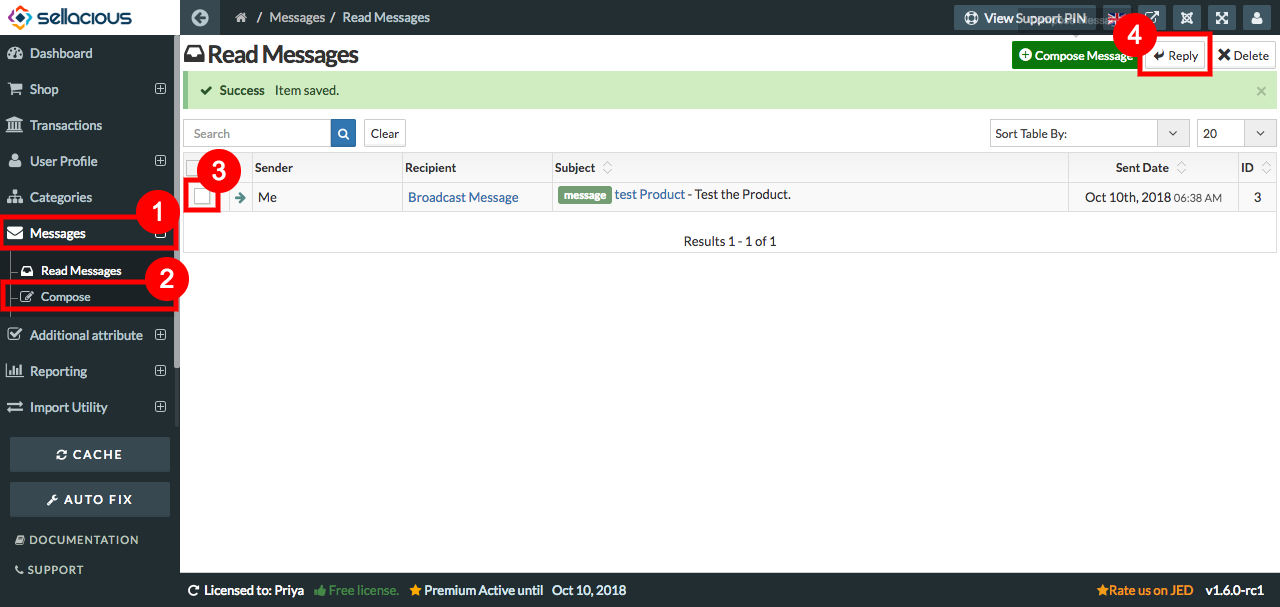Image resolution: width=1280 pixels, height=607 pixels.
Task: Click the Delete button
Action: pyautogui.click(x=1243, y=56)
